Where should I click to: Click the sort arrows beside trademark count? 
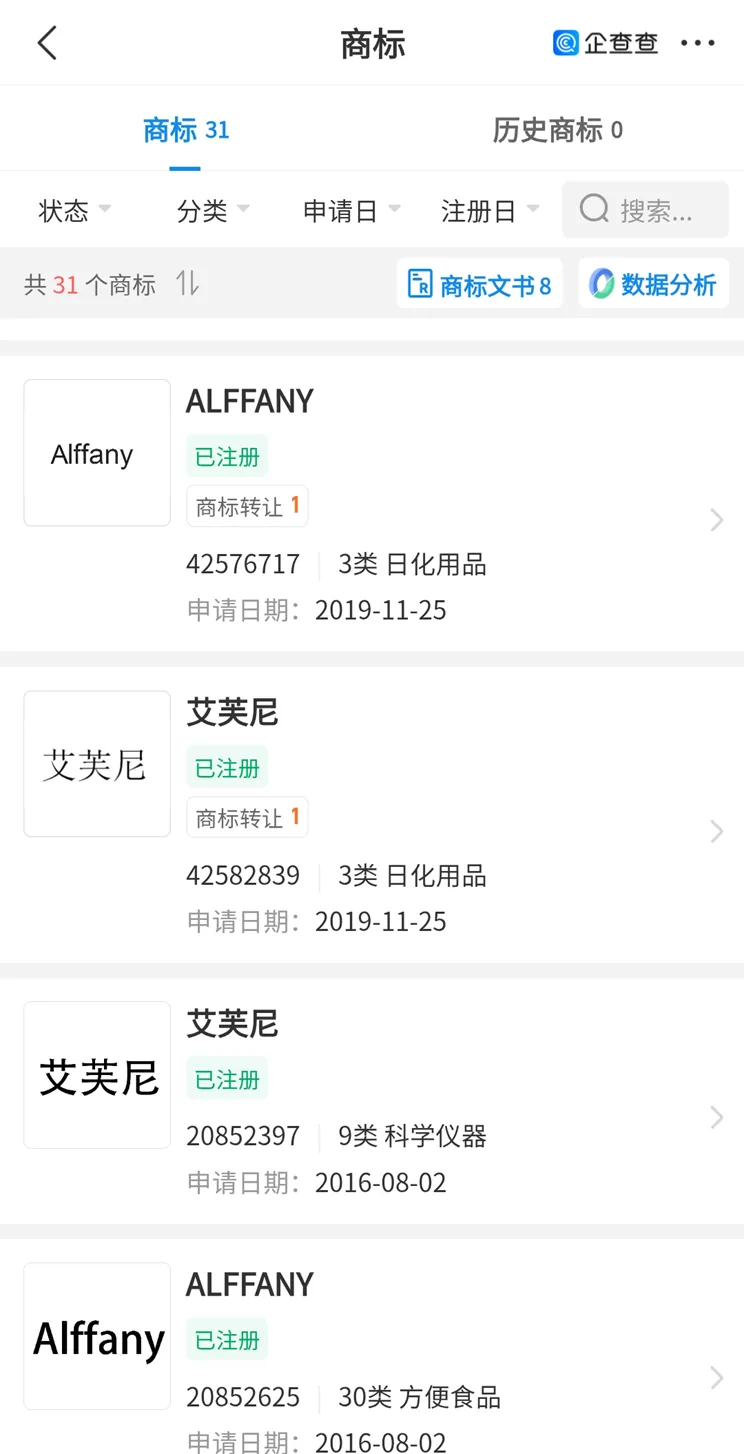click(187, 284)
